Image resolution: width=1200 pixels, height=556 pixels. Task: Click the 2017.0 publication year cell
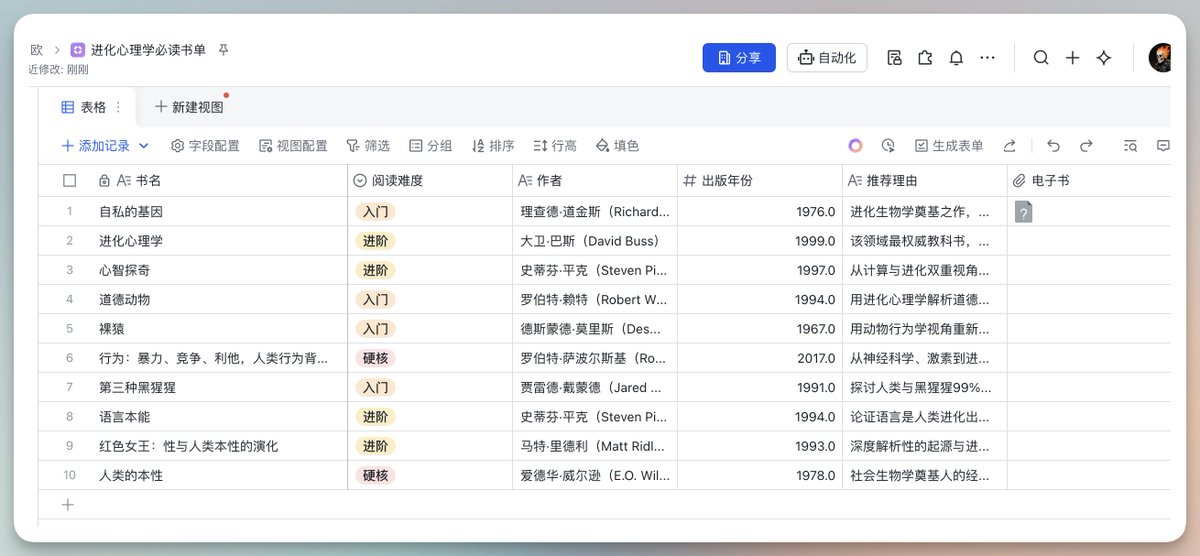coord(760,358)
